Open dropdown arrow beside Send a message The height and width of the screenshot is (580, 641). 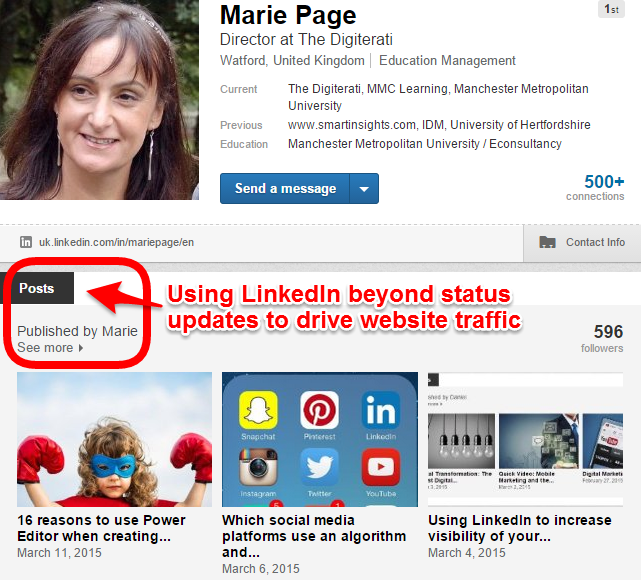click(364, 188)
